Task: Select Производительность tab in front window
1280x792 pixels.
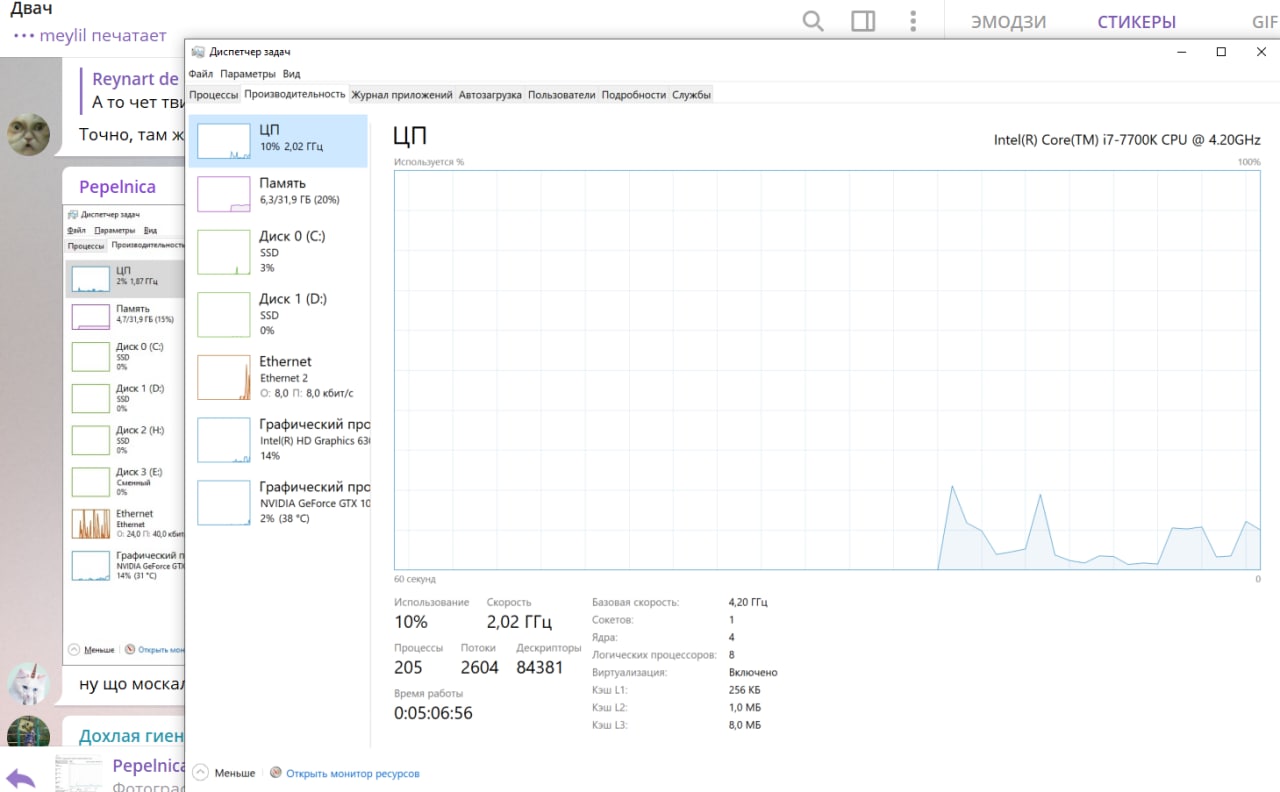Action: click(294, 94)
